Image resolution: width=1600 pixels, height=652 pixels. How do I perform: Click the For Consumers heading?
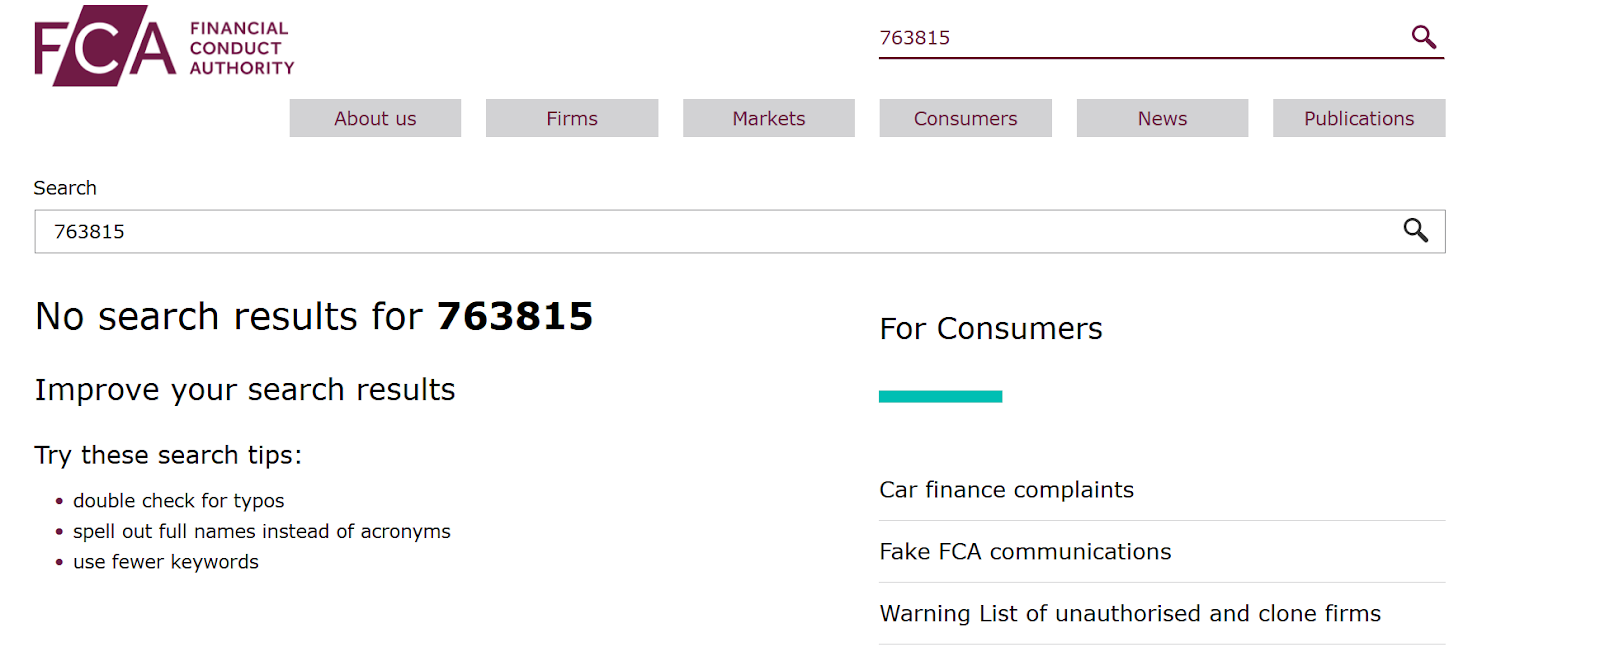(x=990, y=329)
